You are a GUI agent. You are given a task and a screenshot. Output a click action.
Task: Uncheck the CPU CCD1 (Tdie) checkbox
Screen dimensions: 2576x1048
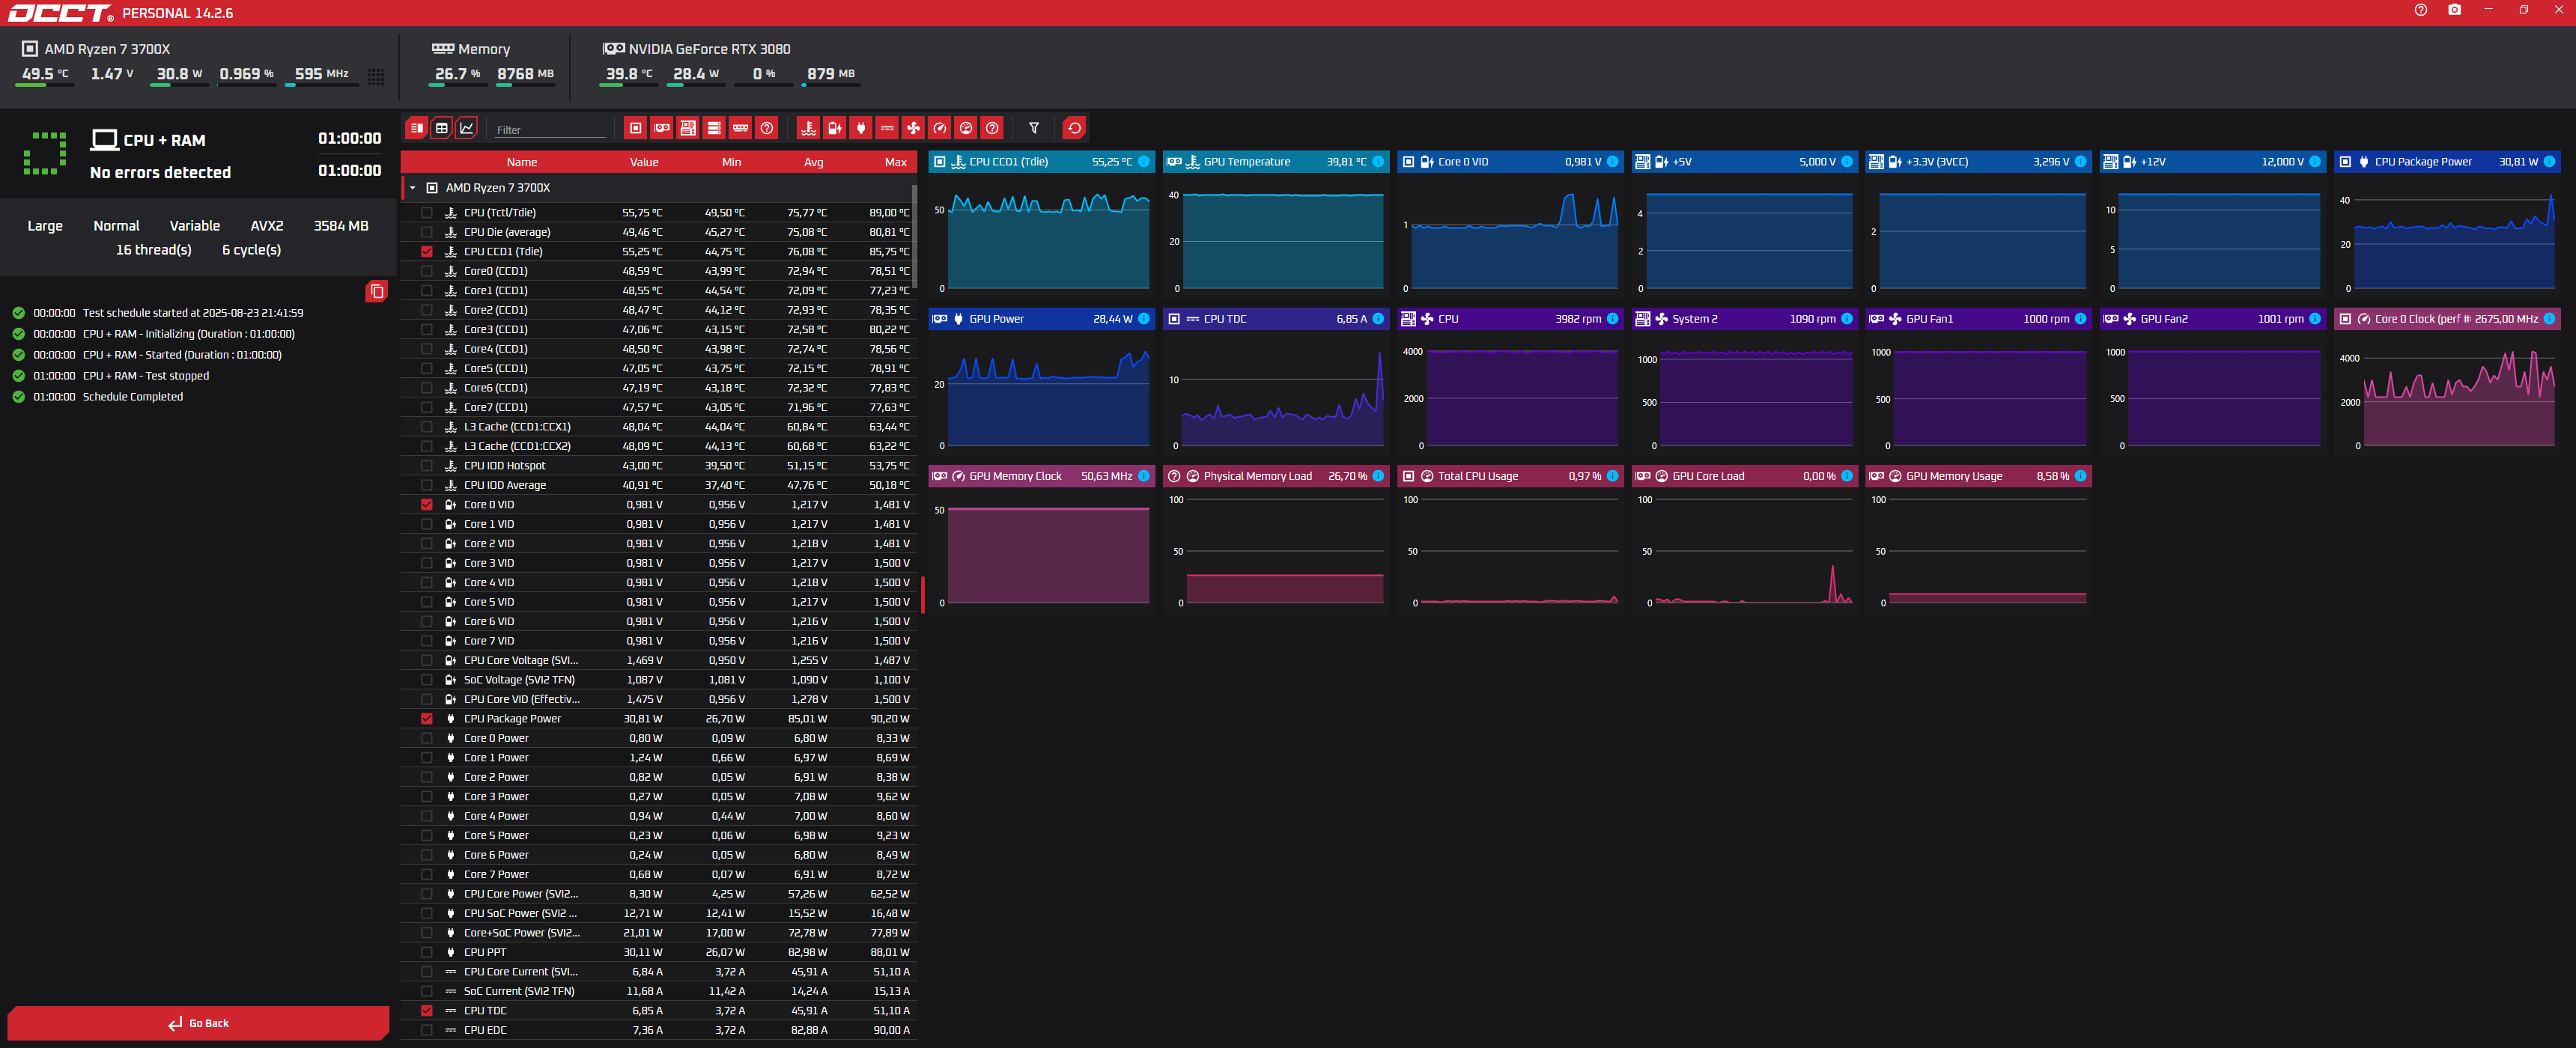coord(427,252)
